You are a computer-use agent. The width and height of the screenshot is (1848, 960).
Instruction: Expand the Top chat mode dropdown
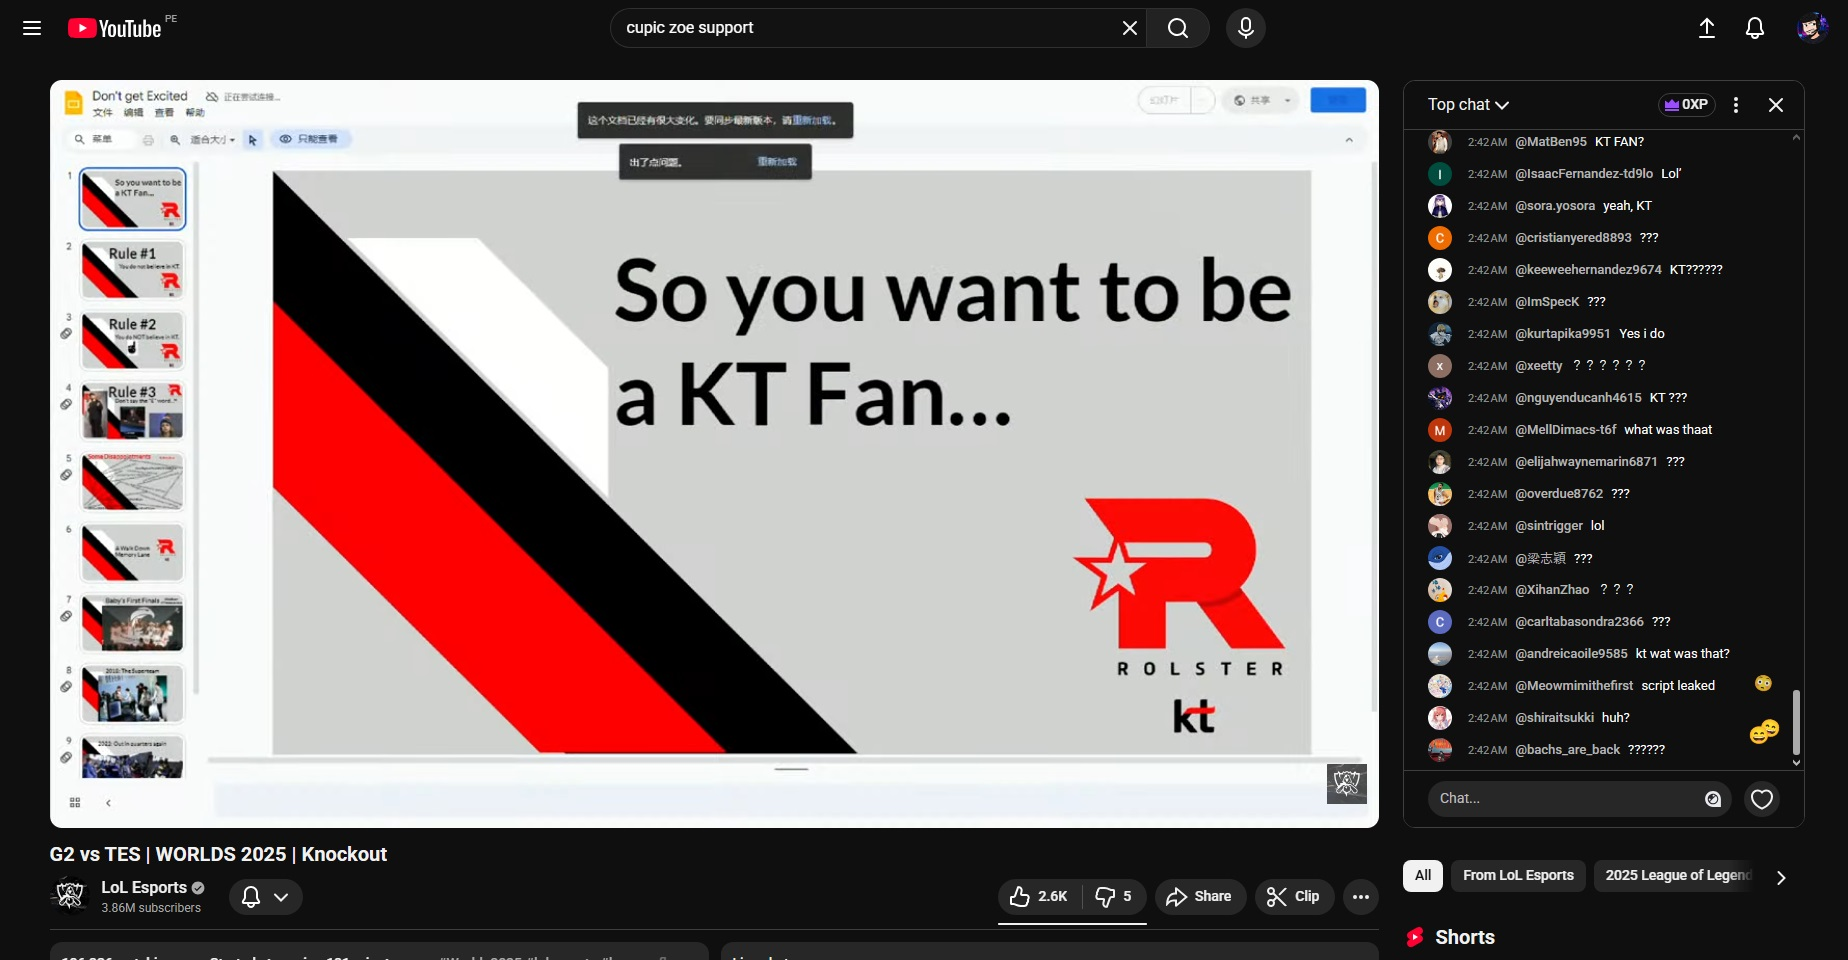coord(1468,105)
